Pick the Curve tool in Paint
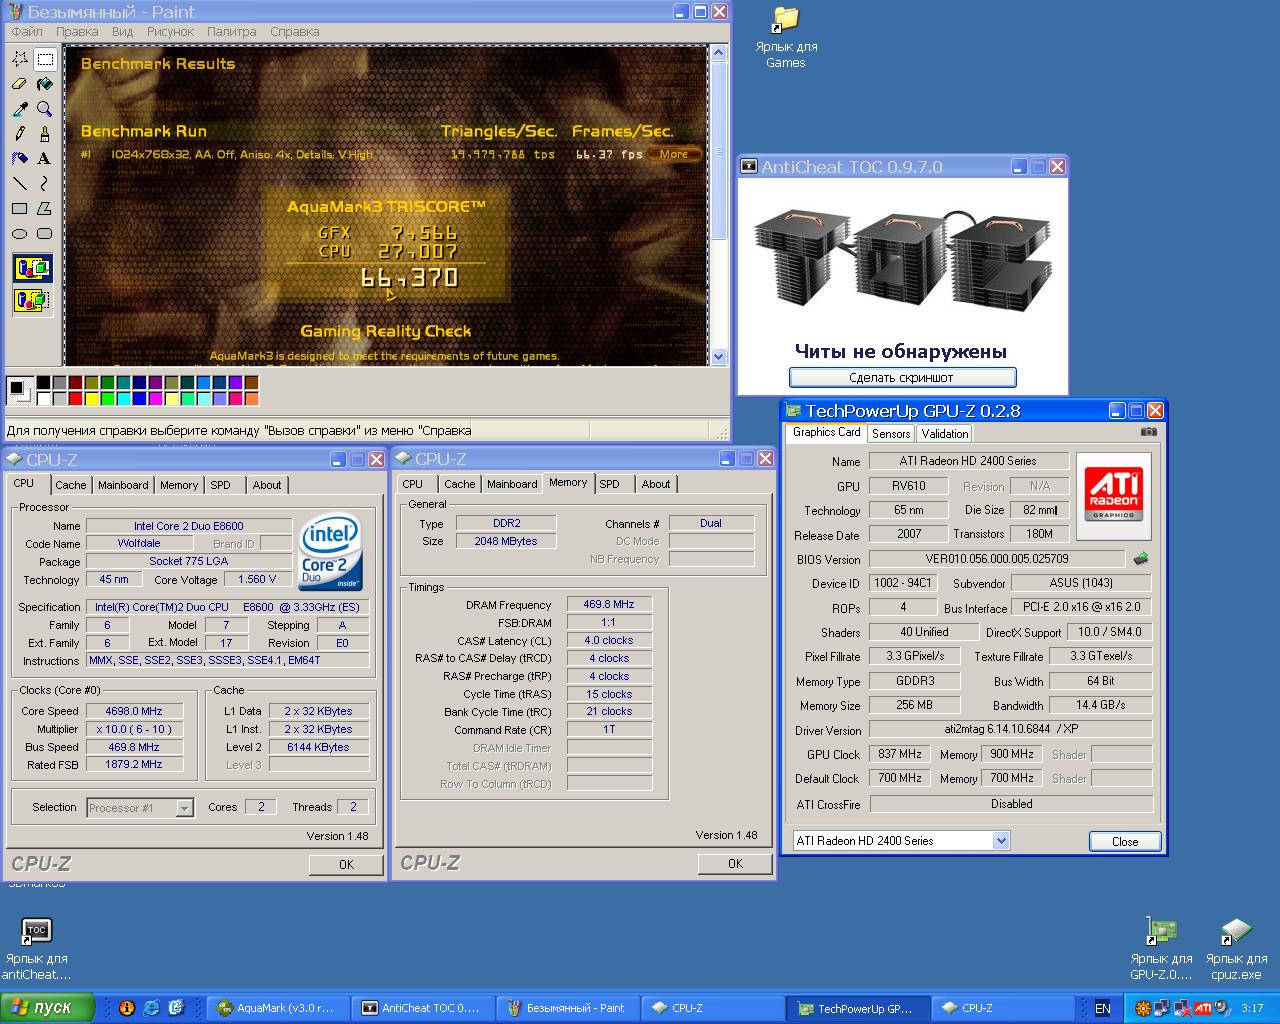The height and width of the screenshot is (1024, 1280). 44,184
